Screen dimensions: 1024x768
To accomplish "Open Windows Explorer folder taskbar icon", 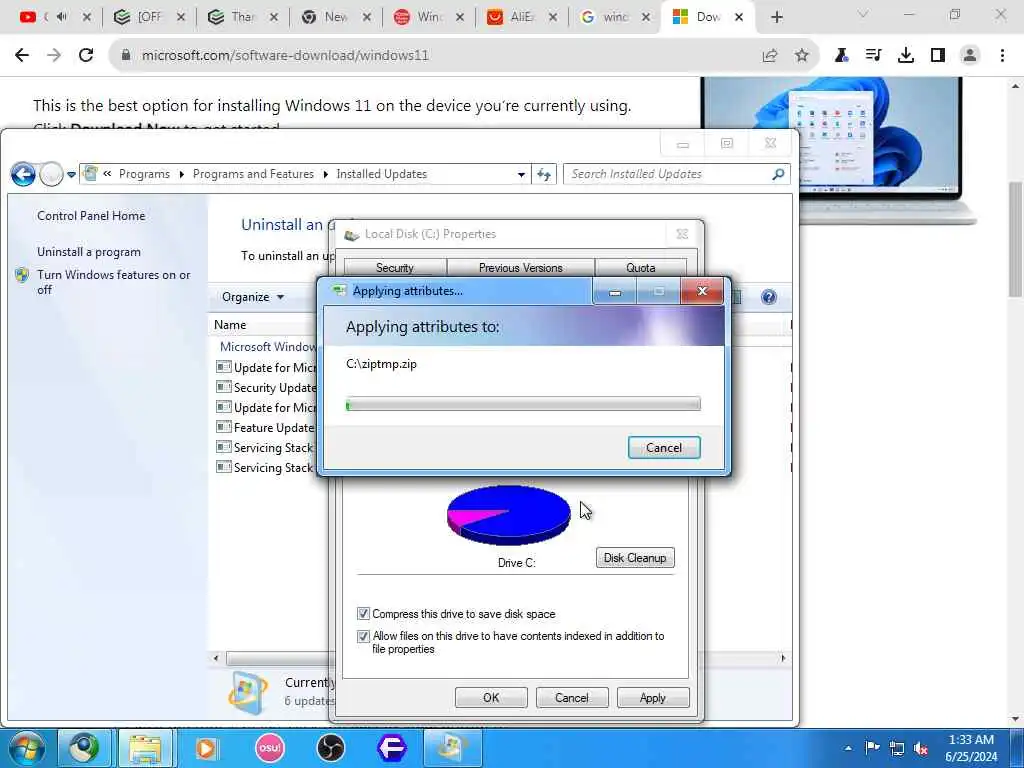I will (145, 748).
